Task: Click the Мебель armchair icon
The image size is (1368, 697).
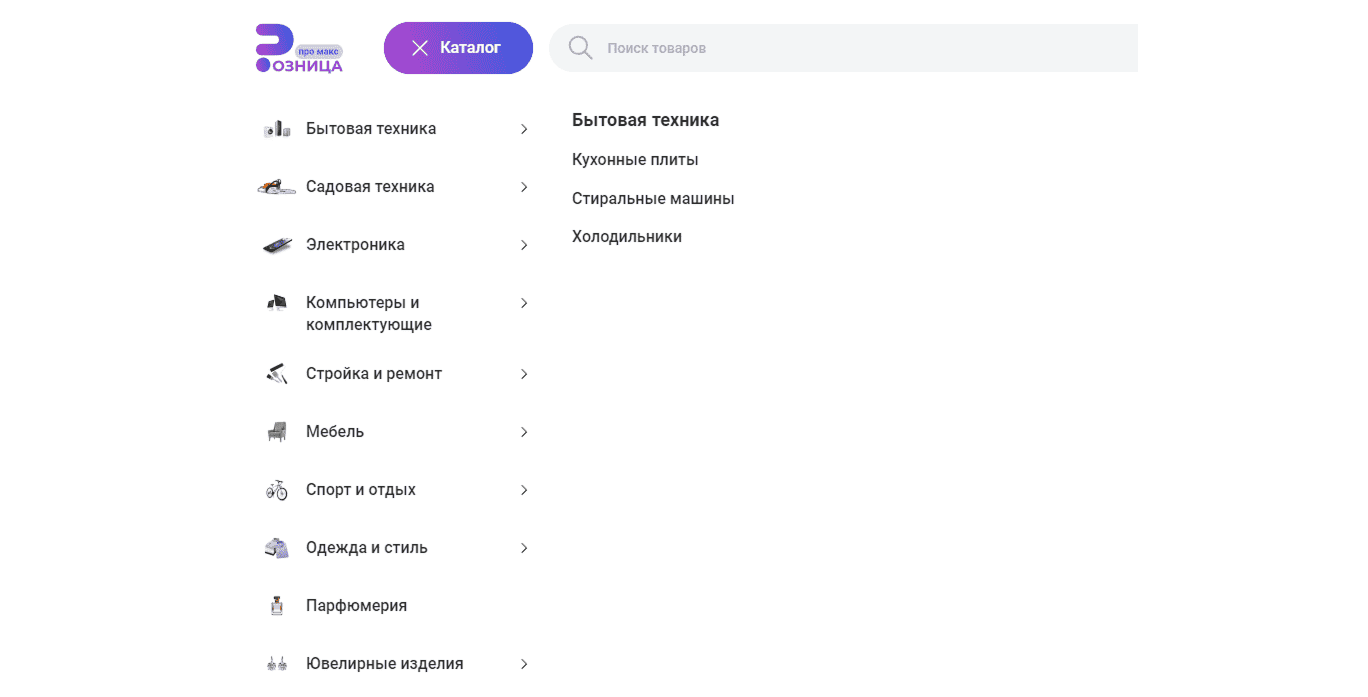Action: tap(277, 432)
